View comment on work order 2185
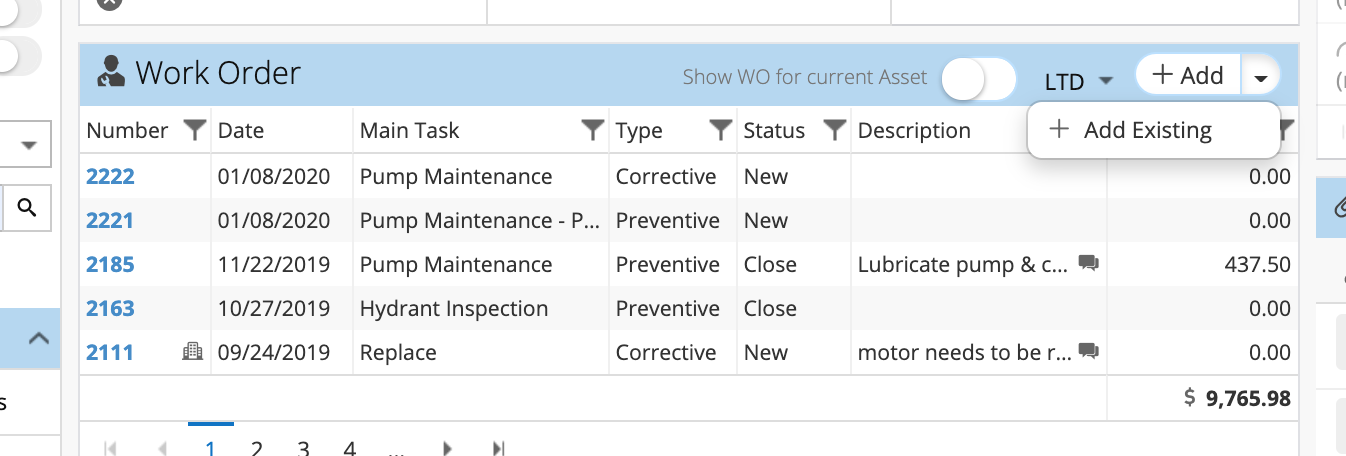1346x456 pixels. tap(1089, 264)
